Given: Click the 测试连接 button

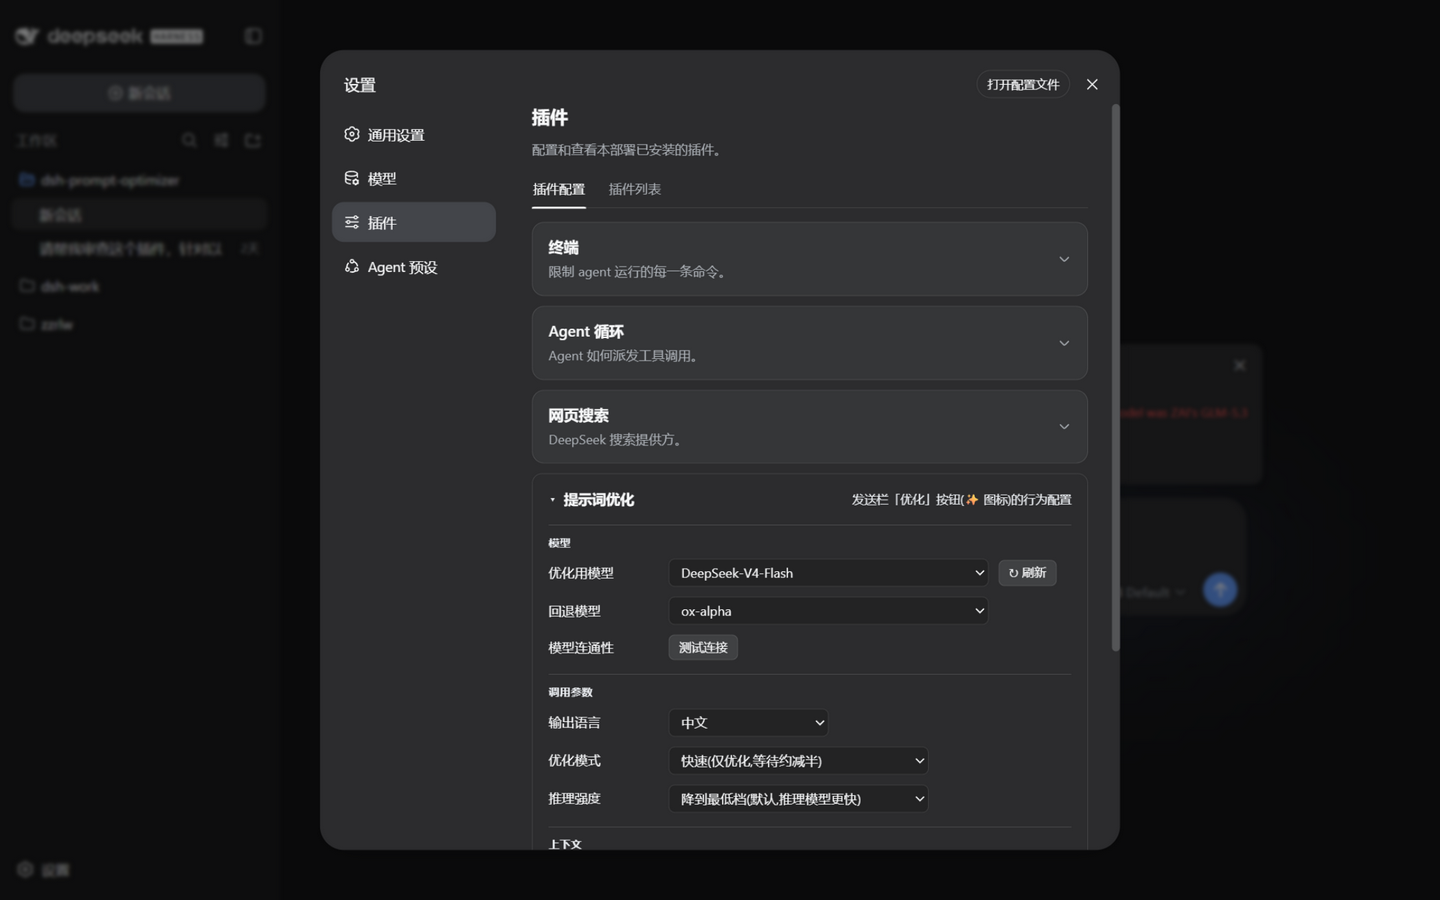Looking at the screenshot, I should click(x=703, y=648).
